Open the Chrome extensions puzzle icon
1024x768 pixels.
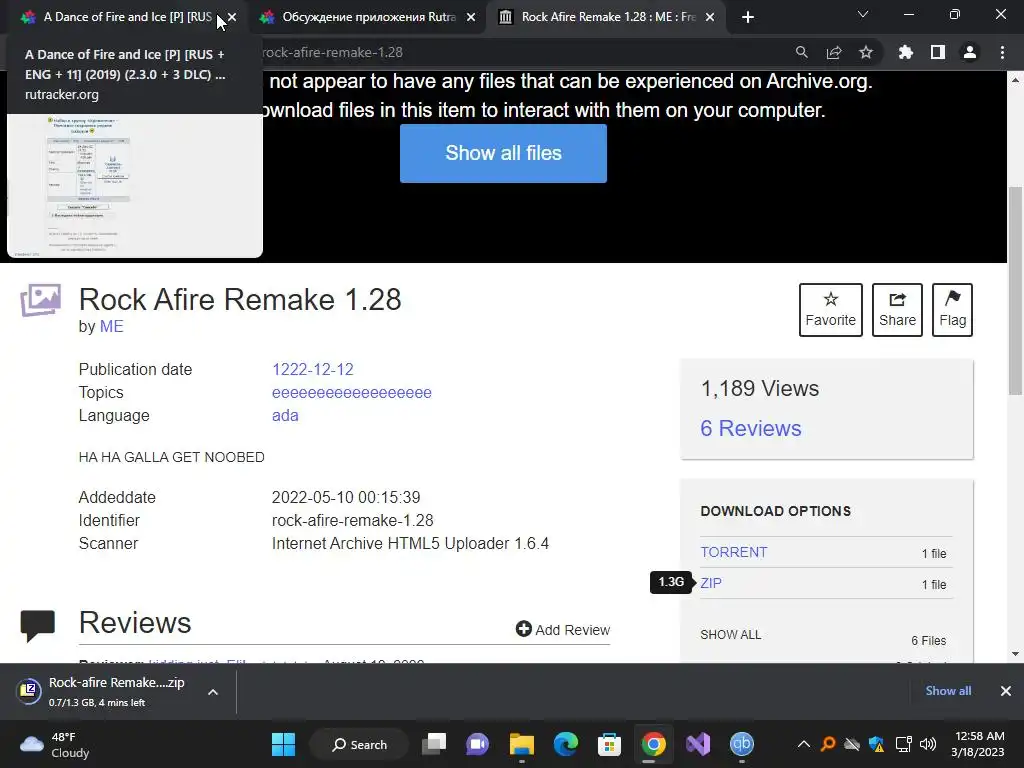[x=905, y=52]
